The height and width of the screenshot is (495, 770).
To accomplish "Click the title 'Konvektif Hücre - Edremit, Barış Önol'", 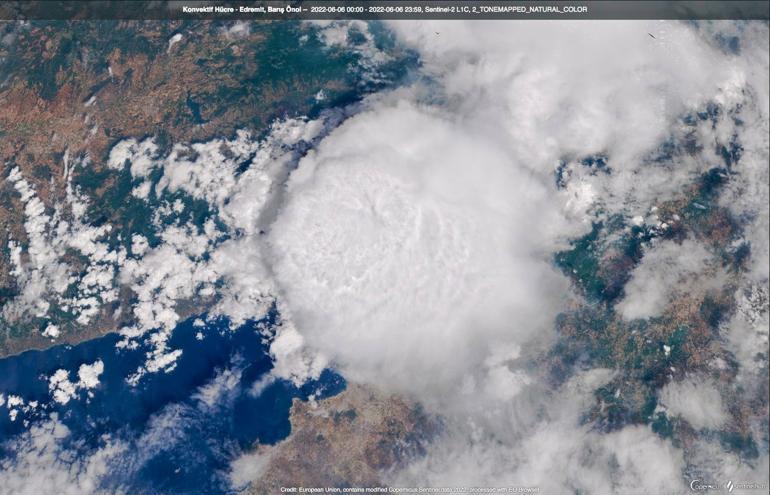I will coord(242,9).
